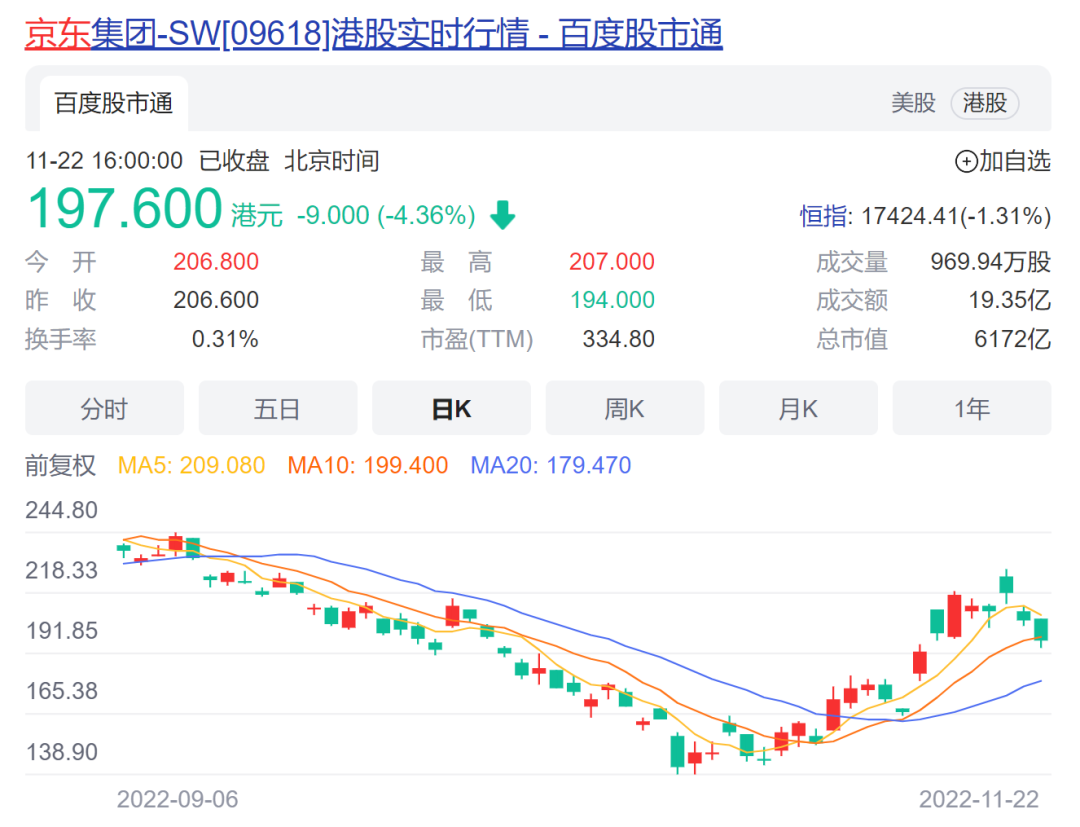The width and height of the screenshot is (1080, 827).
Task: Select the 港股 market pill
Action: [984, 103]
